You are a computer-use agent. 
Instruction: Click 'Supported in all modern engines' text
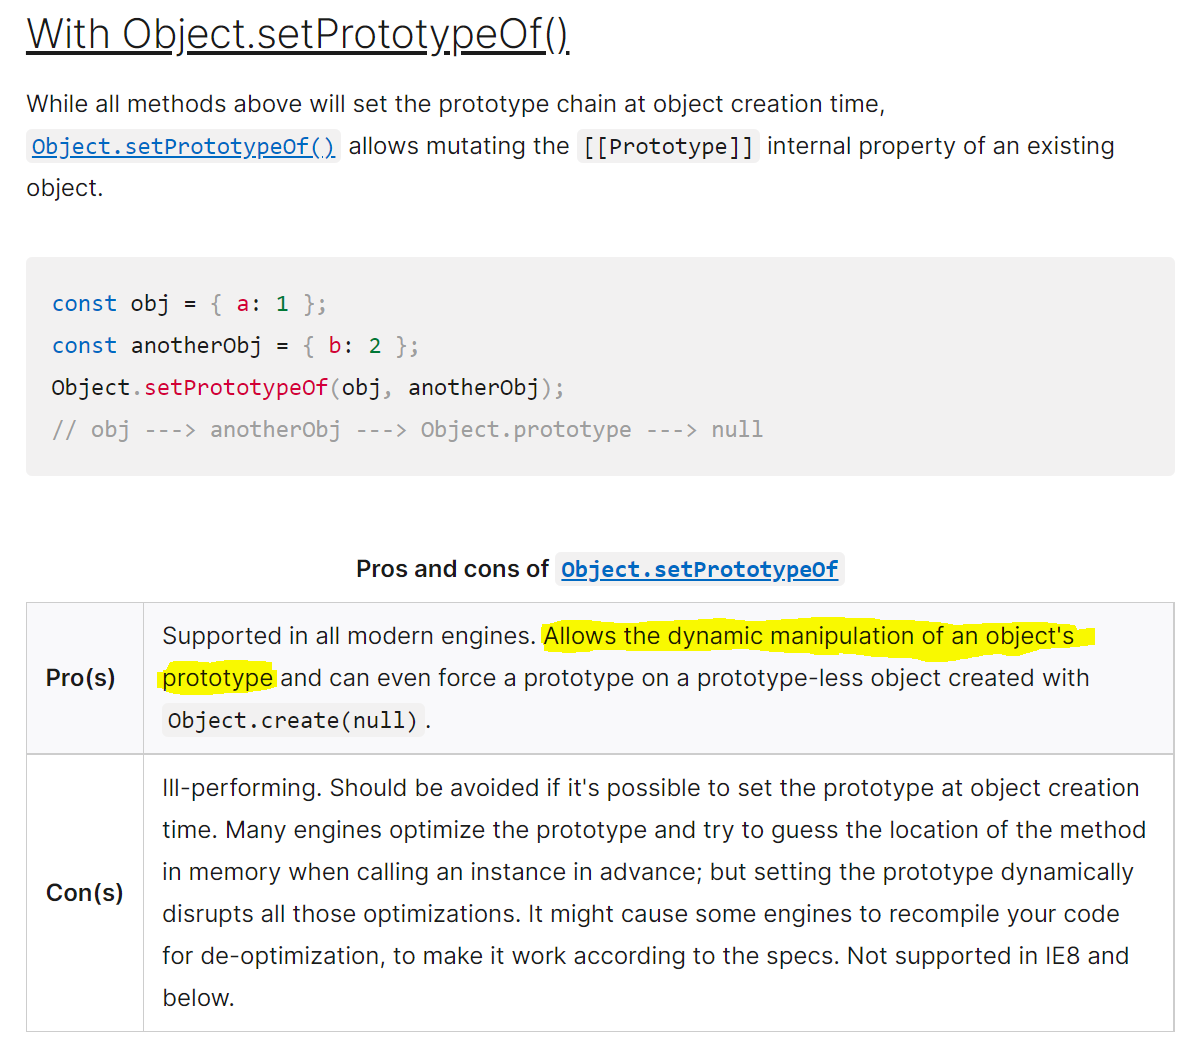click(x=349, y=636)
